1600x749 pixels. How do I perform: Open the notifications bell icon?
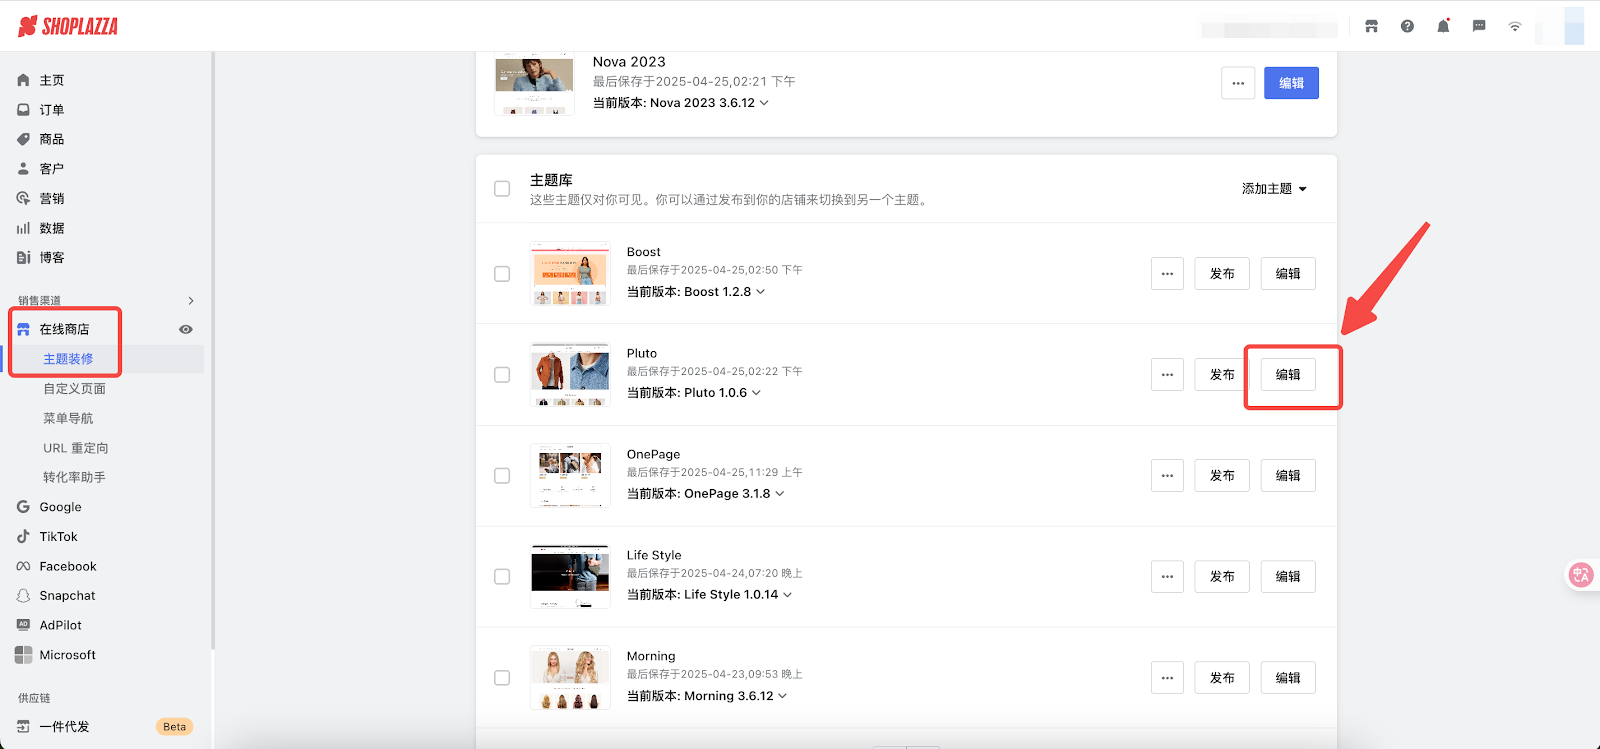pos(1443,26)
